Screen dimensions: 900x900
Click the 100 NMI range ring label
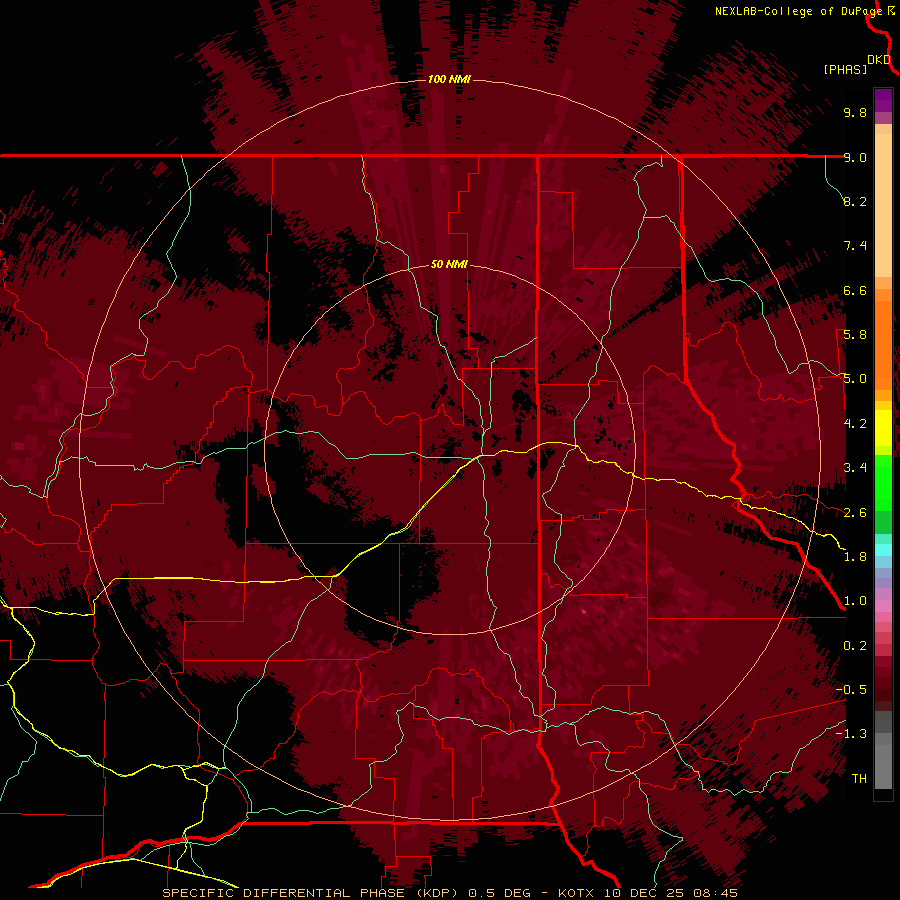click(x=449, y=79)
